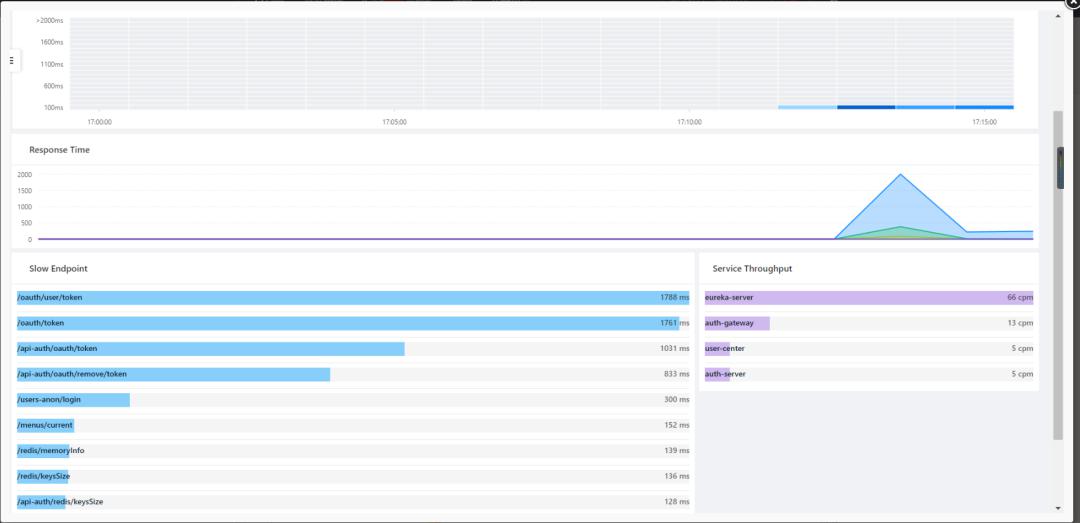This screenshot has width=1080, height=523.
Task: Click the /api-auth/oauth/token endpoint bar
Action: 211,349
